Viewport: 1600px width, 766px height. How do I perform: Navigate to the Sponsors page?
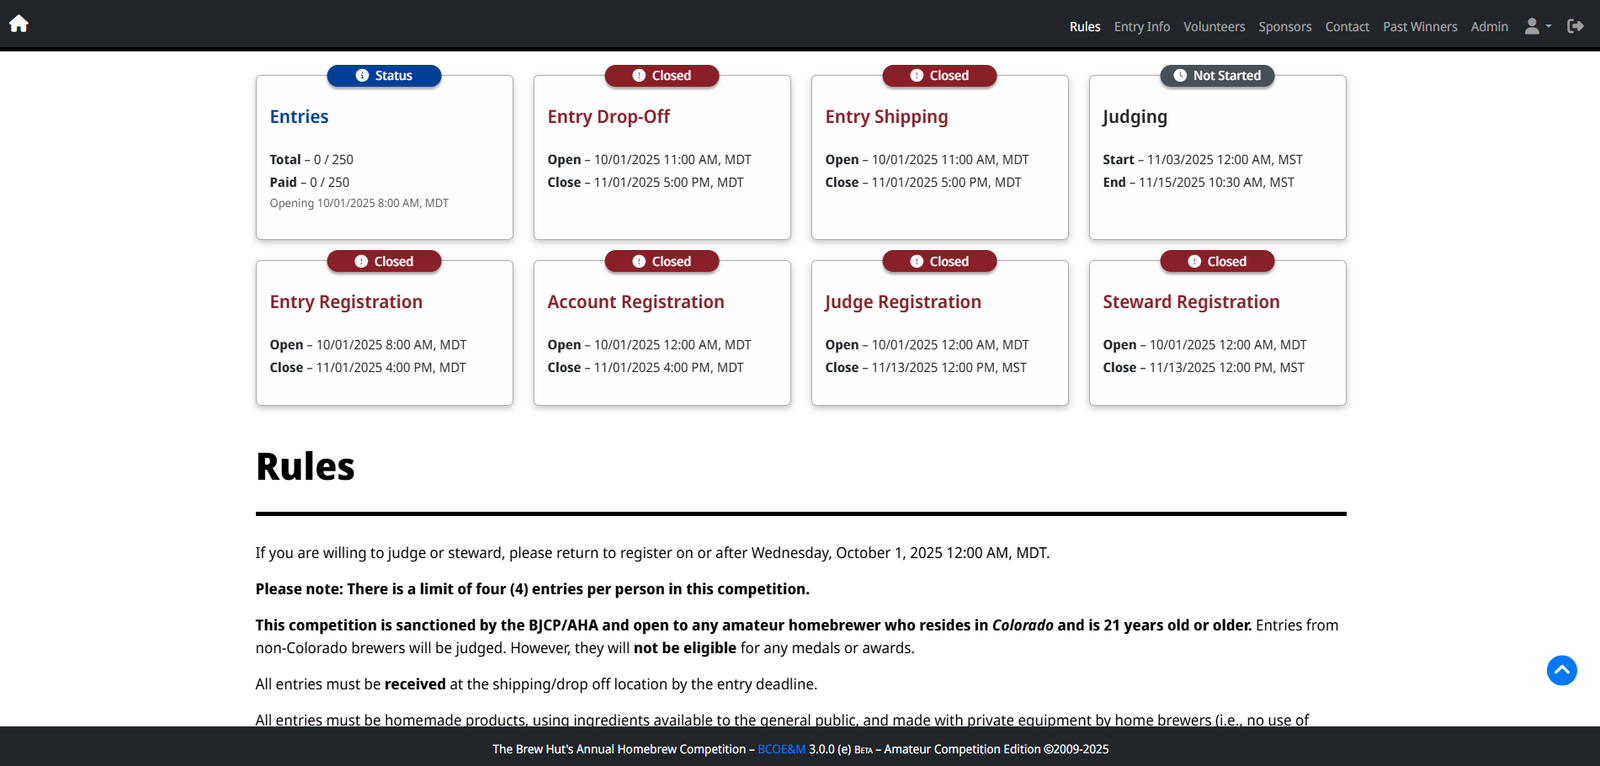tap(1284, 27)
